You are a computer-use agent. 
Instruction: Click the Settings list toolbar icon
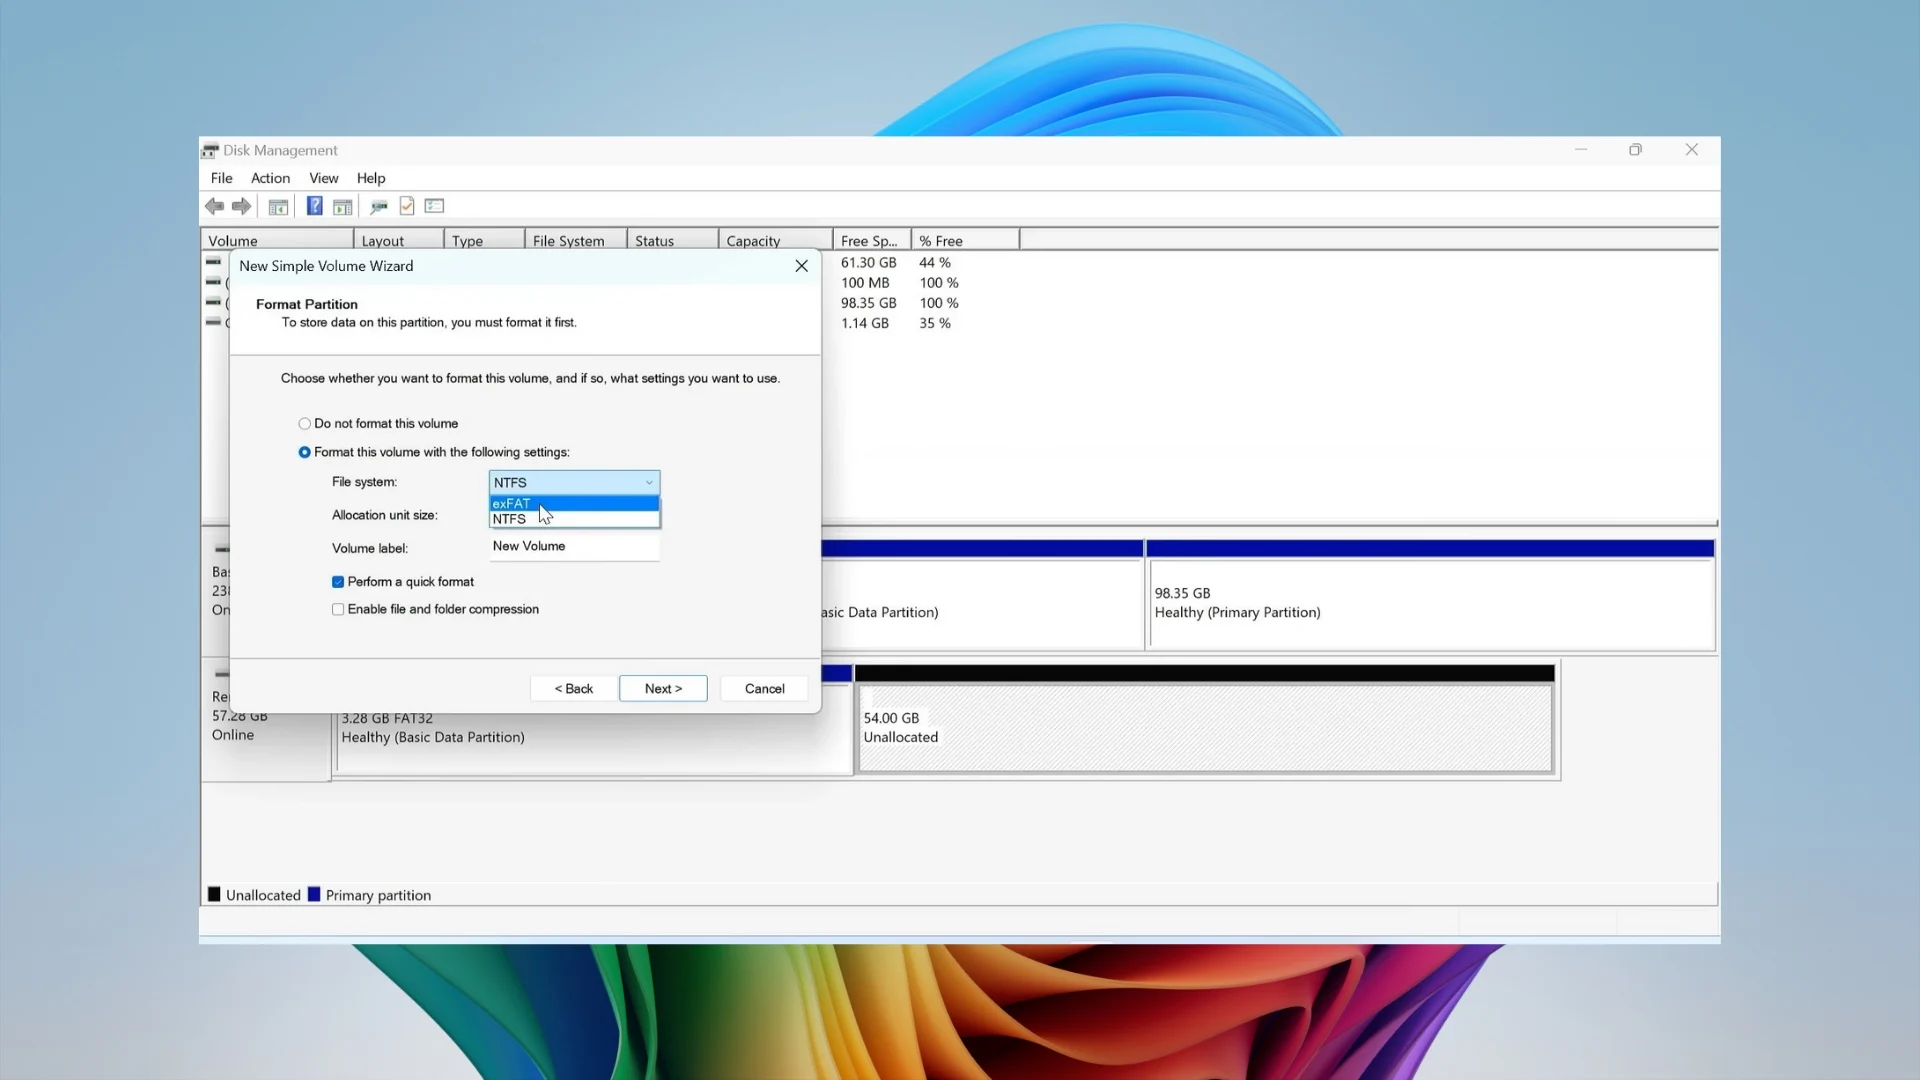pyautogui.click(x=434, y=206)
